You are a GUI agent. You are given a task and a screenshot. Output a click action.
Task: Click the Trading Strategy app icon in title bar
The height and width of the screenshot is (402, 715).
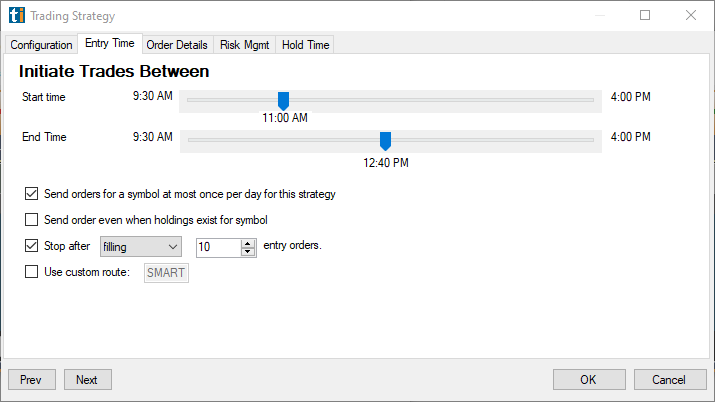click(x=16, y=16)
